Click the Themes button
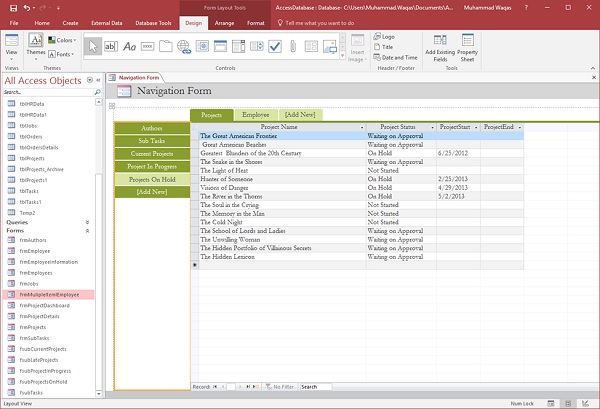Screen dimensions: 600x409 pyautogui.click(x=34, y=46)
